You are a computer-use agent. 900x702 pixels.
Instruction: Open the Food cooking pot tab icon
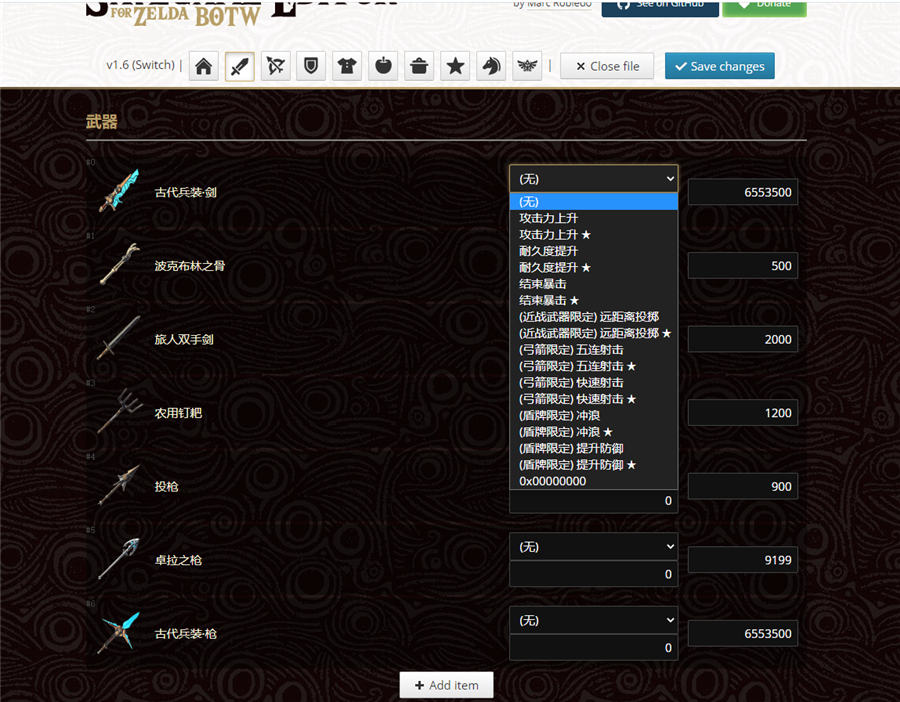(419, 67)
